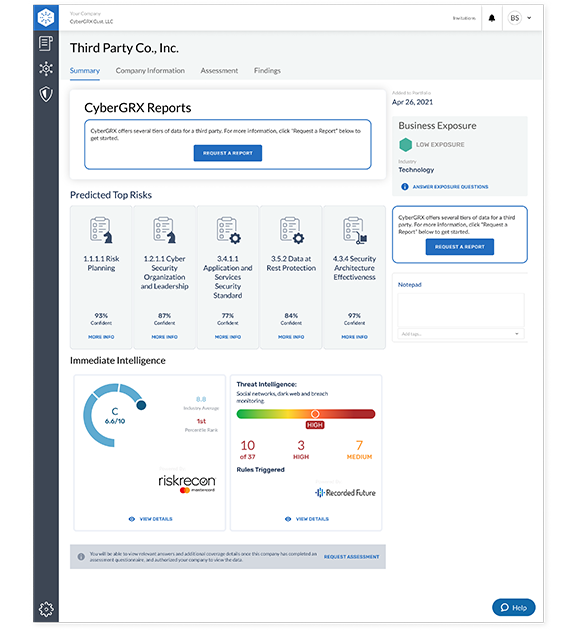
Task: Click the eye icon on Threat Intelligence card
Action: point(288,519)
